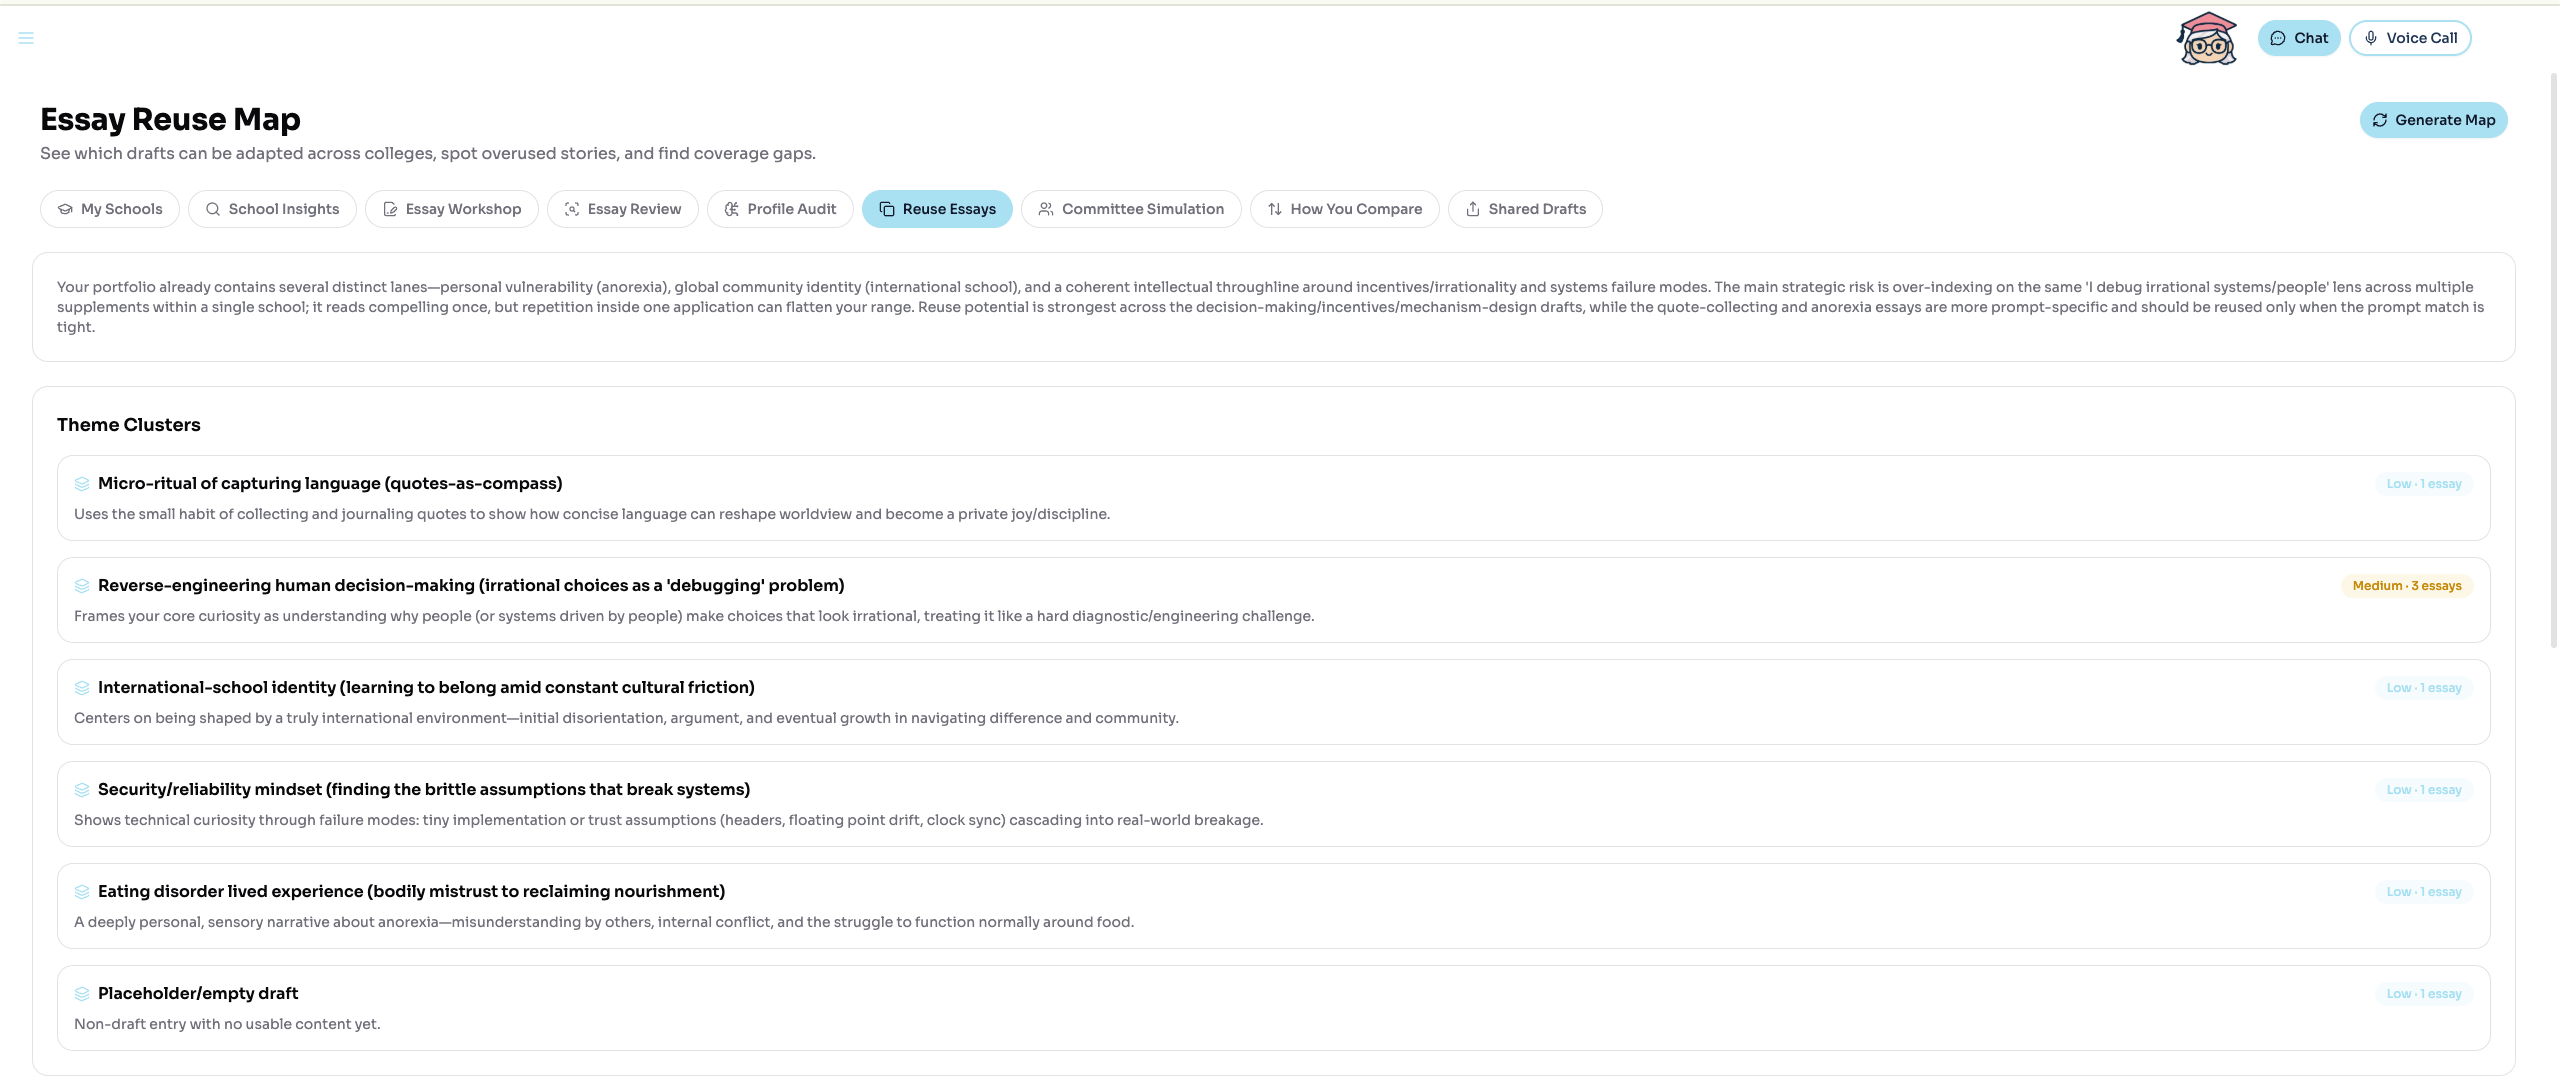This screenshot has width=2560, height=1092.
Task: Open the Shared Drafts tab
Action: 1525,209
